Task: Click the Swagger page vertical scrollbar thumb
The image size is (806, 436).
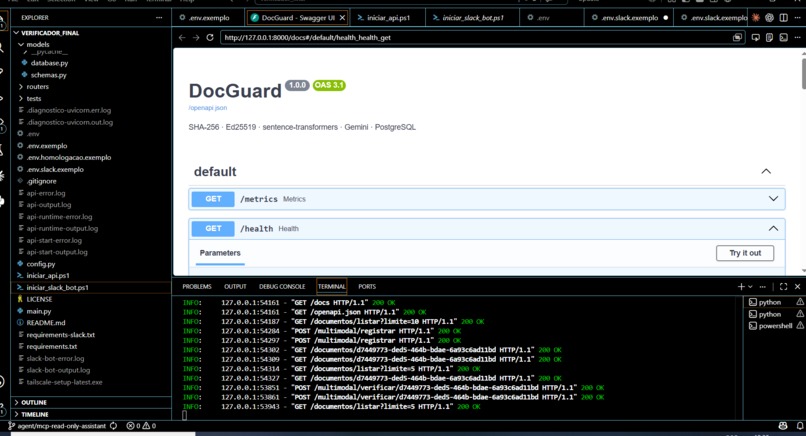Action: [803, 74]
